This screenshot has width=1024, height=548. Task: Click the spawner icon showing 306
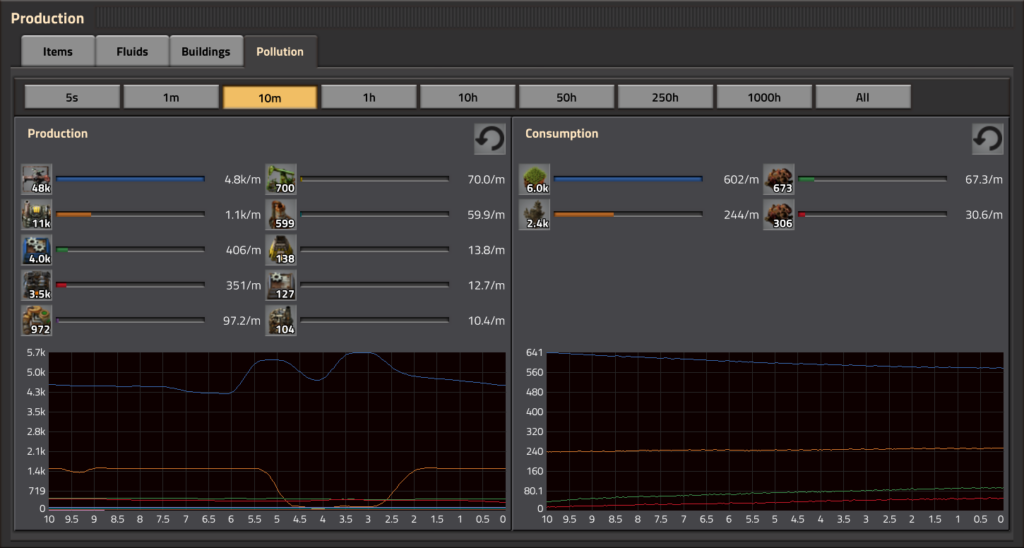(778, 215)
